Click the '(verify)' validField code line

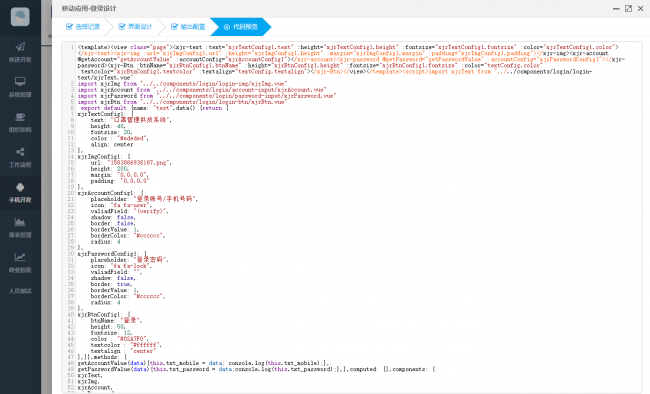pos(130,211)
